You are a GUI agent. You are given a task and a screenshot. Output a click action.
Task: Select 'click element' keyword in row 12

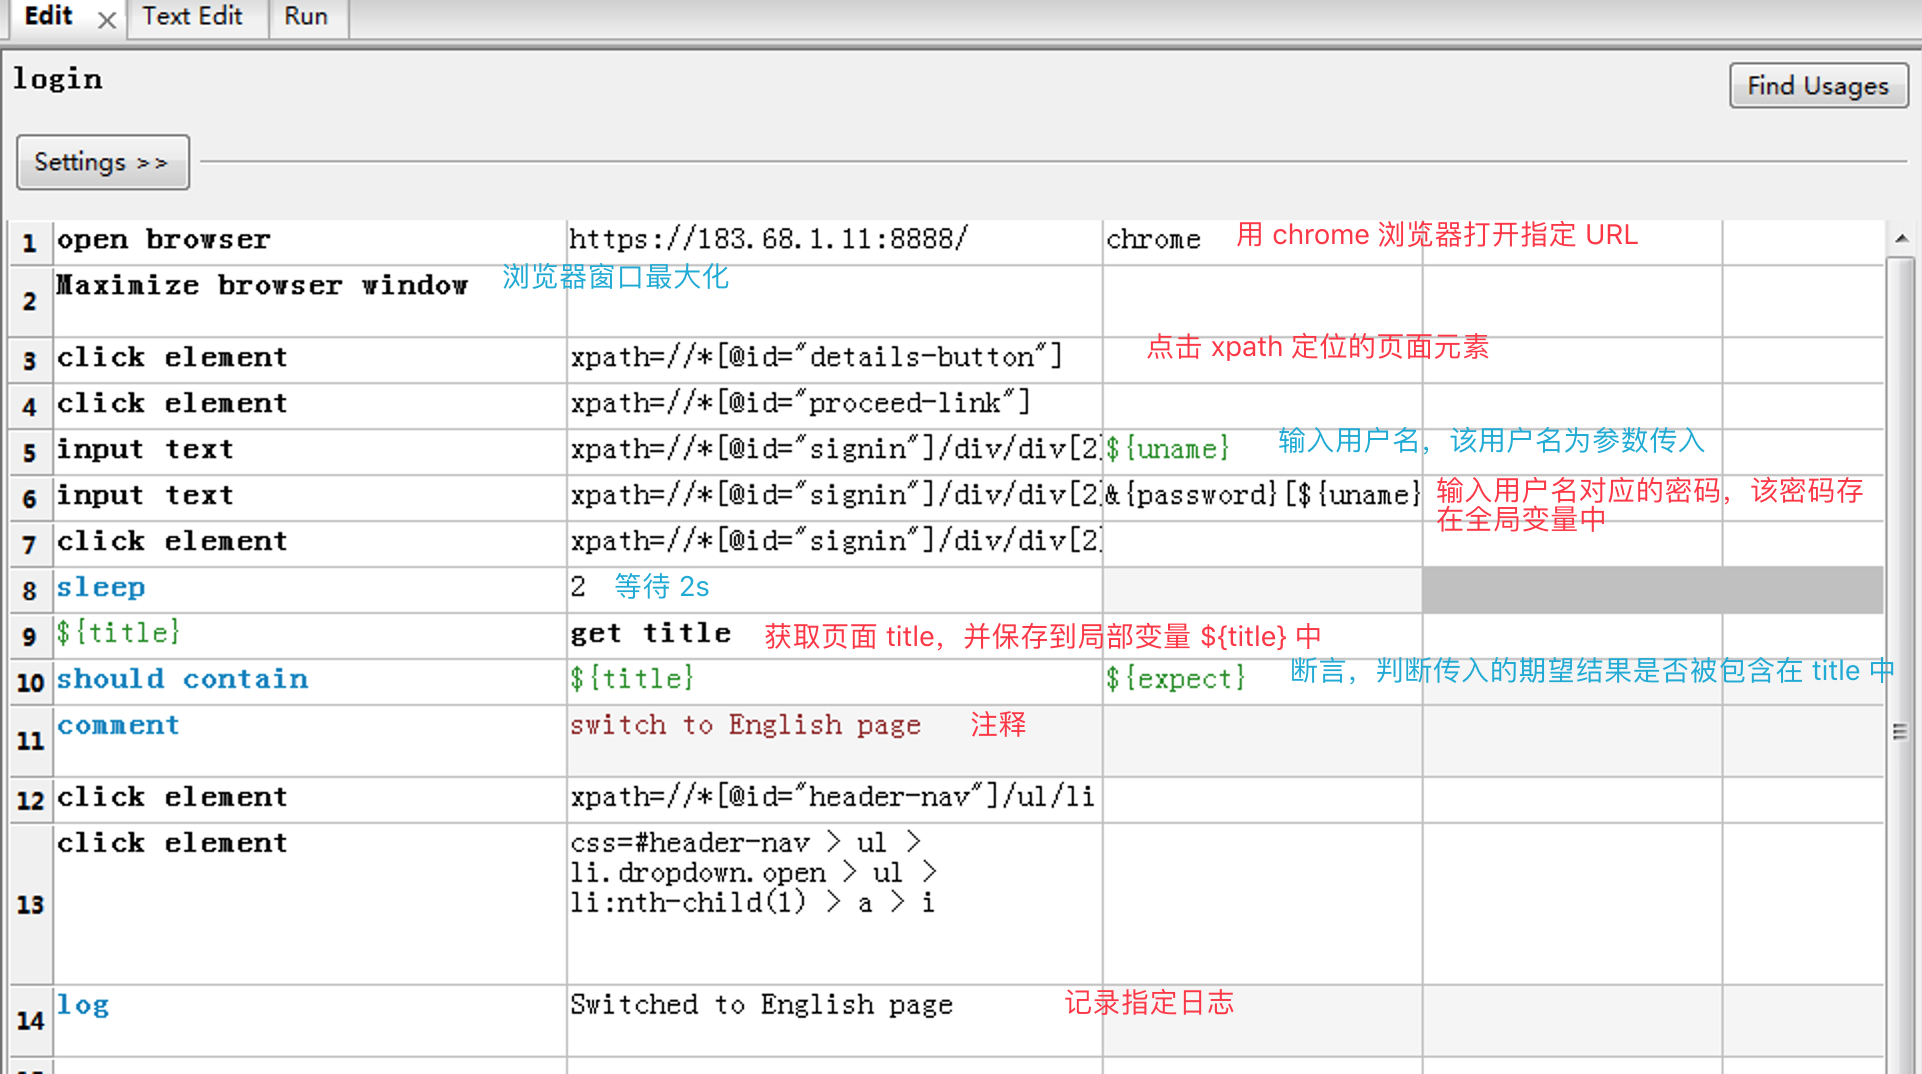(x=310, y=800)
